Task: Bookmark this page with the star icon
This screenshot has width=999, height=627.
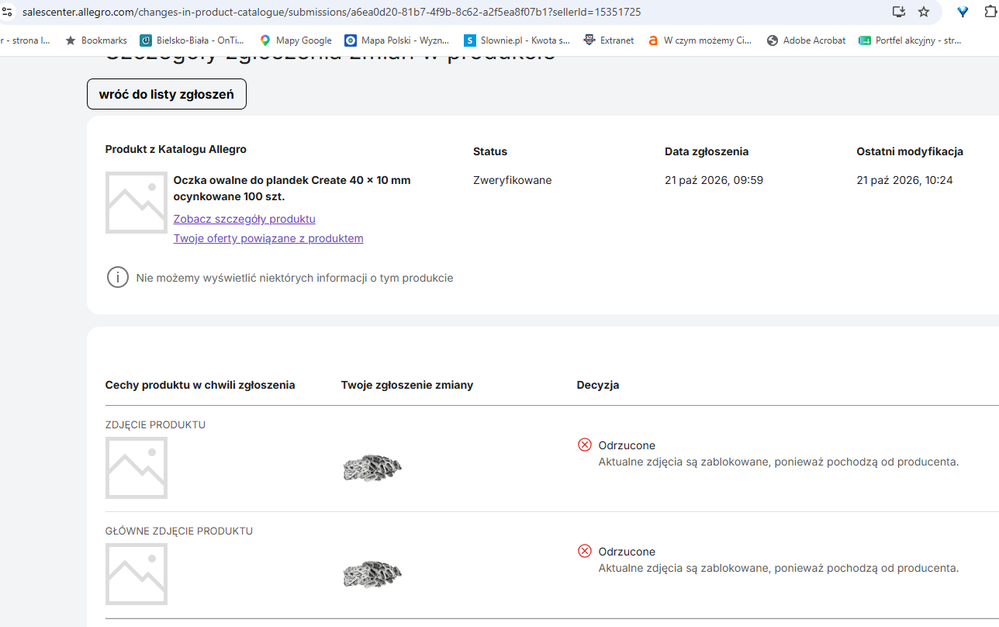Action: (x=924, y=11)
